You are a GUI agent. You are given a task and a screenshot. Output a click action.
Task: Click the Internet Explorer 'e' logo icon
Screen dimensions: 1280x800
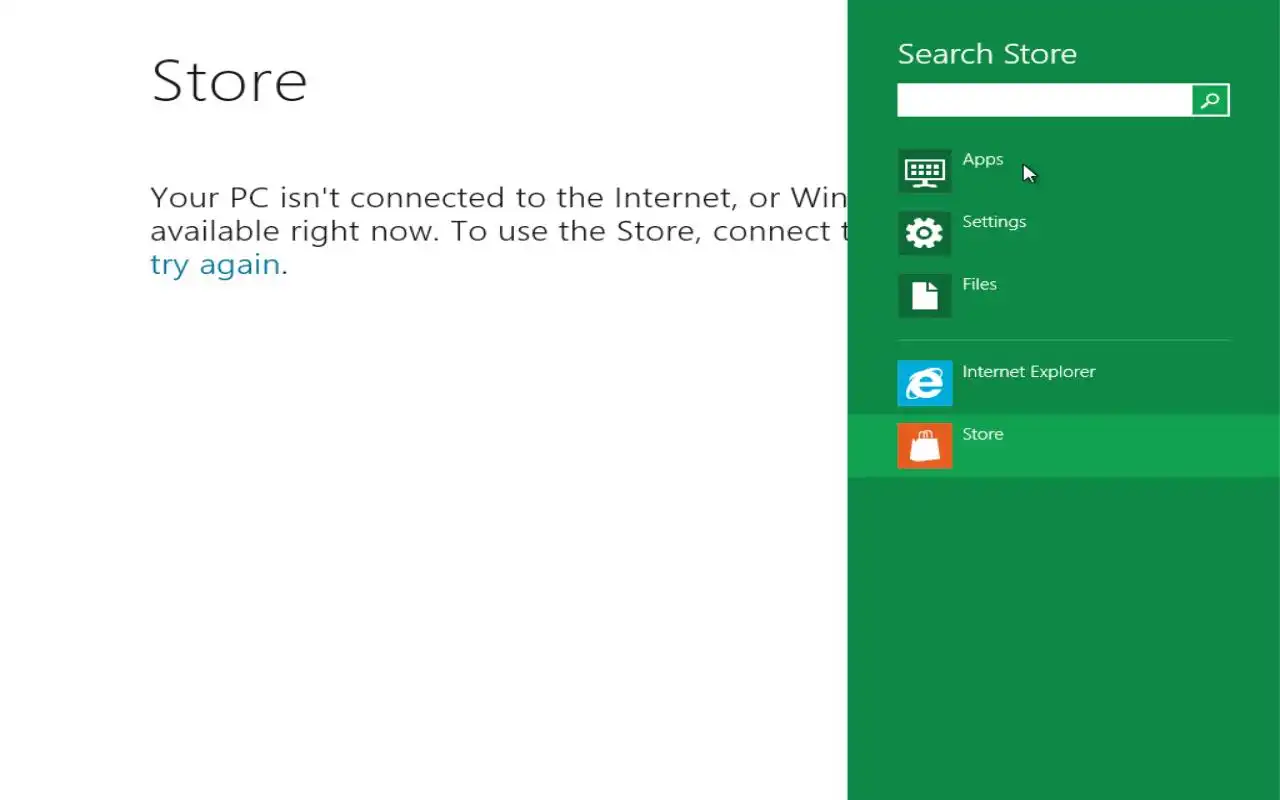pyautogui.click(x=924, y=383)
